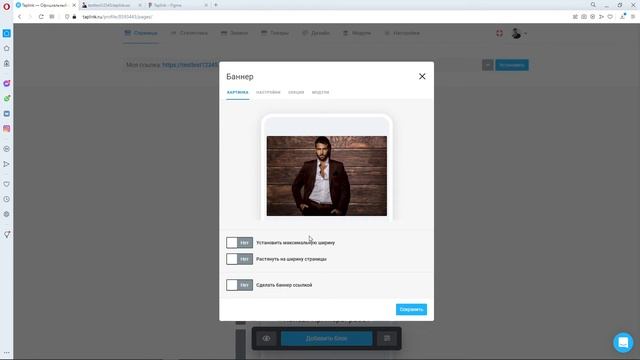Open Модули in the Taplink top navigation
The image size is (640, 360).
[x=357, y=33]
